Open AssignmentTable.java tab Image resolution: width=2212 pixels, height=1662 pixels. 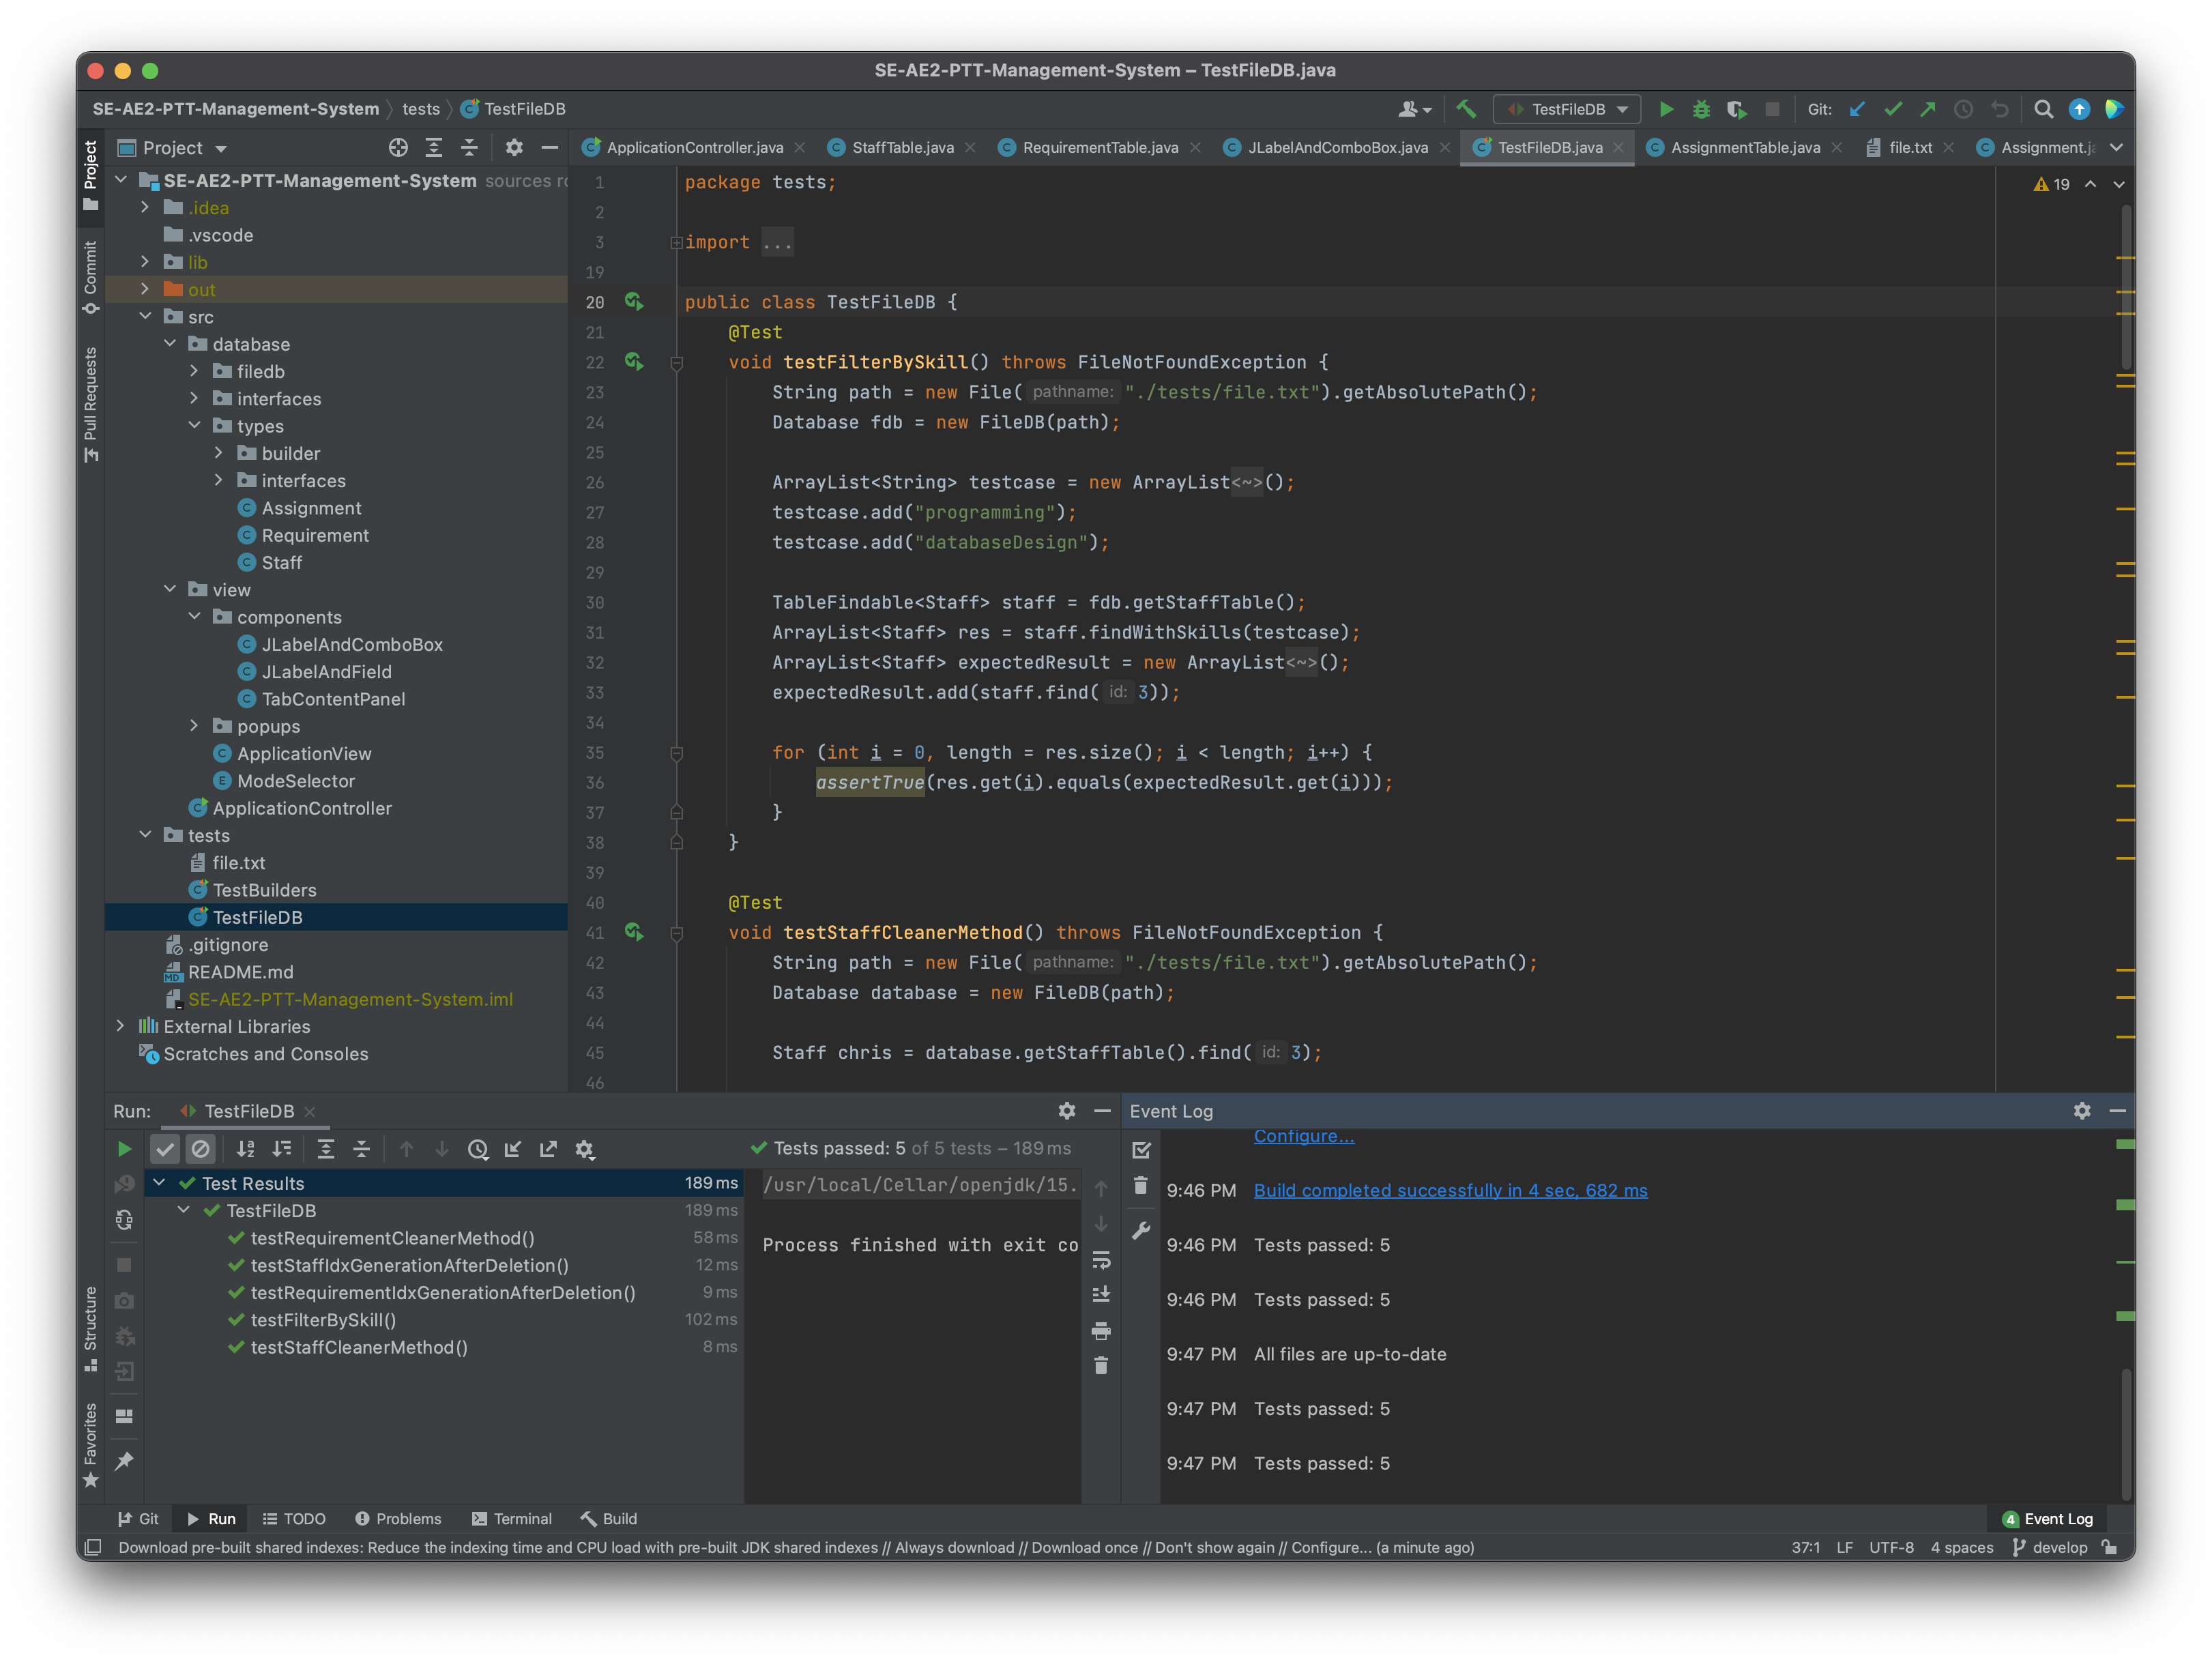tap(1744, 148)
